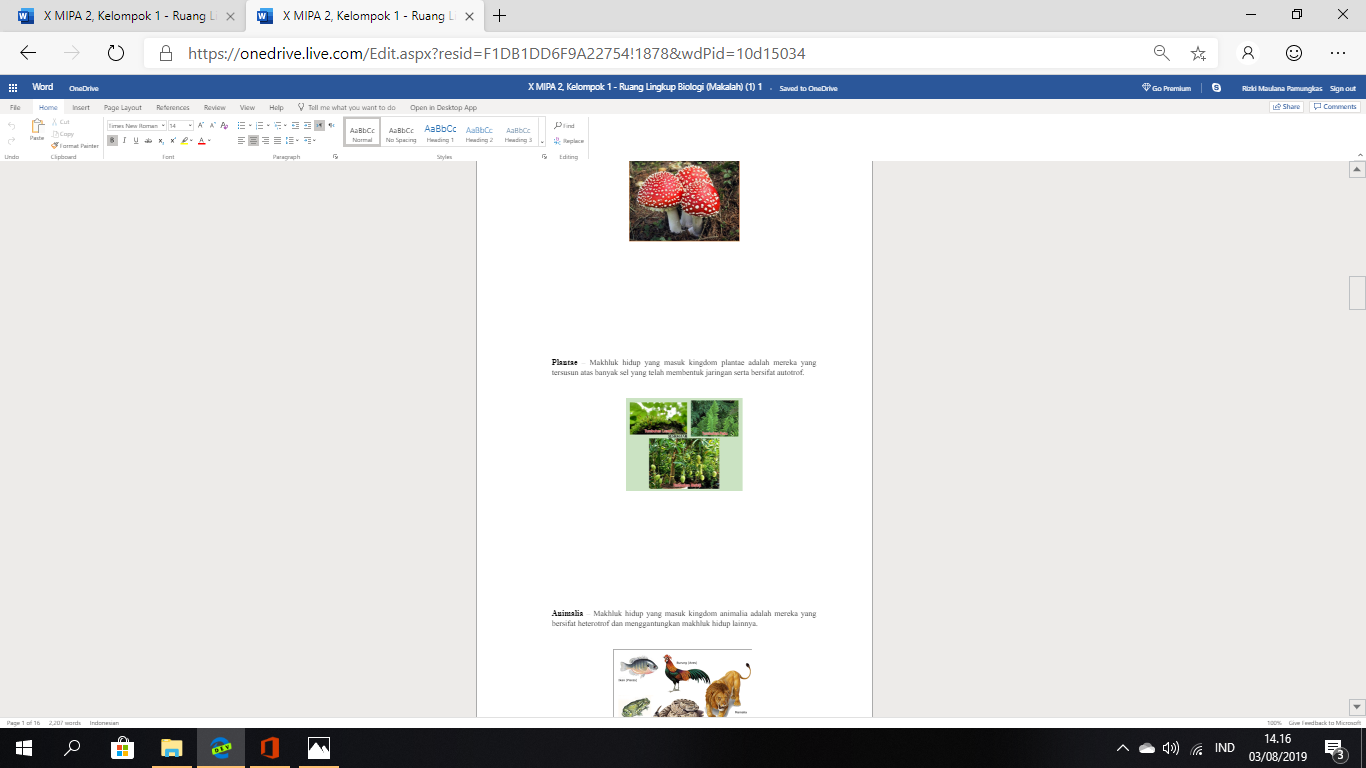
Task: Justify the paragraph text
Action: click(x=277, y=141)
